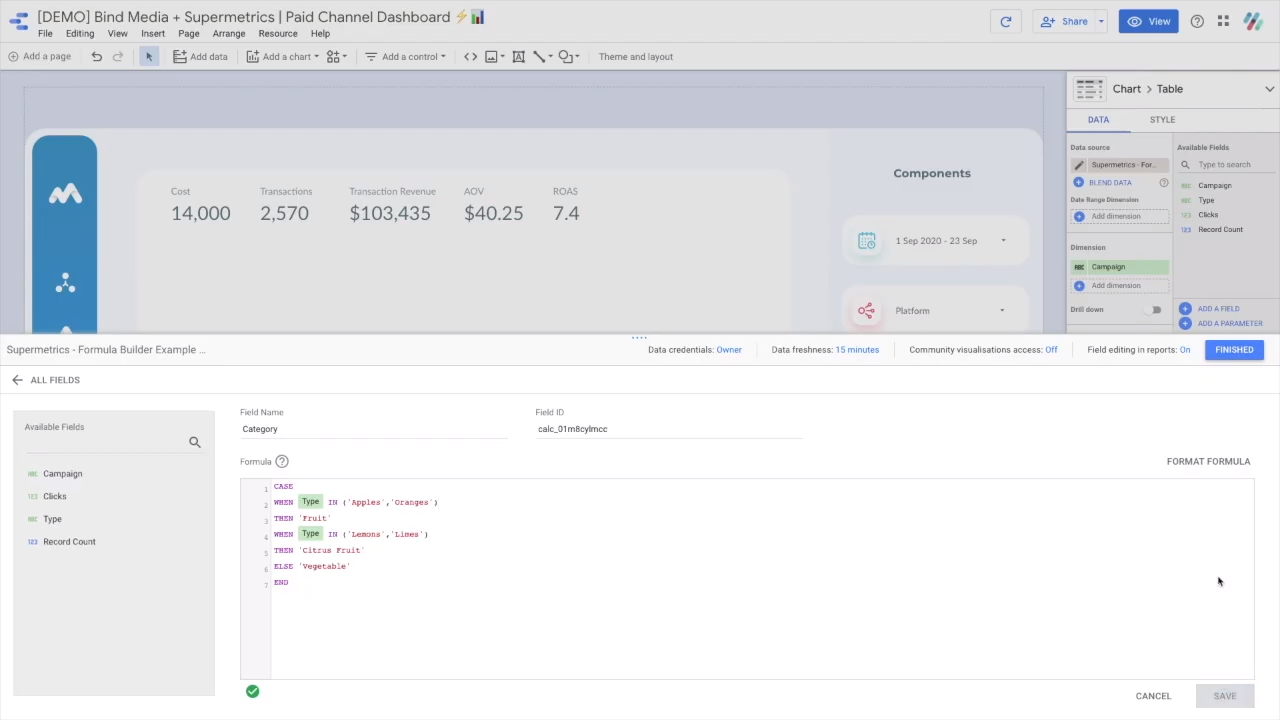This screenshot has height=720, width=1280.
Task: Click the redo arrow icon
Action: [x=118, y=57]
